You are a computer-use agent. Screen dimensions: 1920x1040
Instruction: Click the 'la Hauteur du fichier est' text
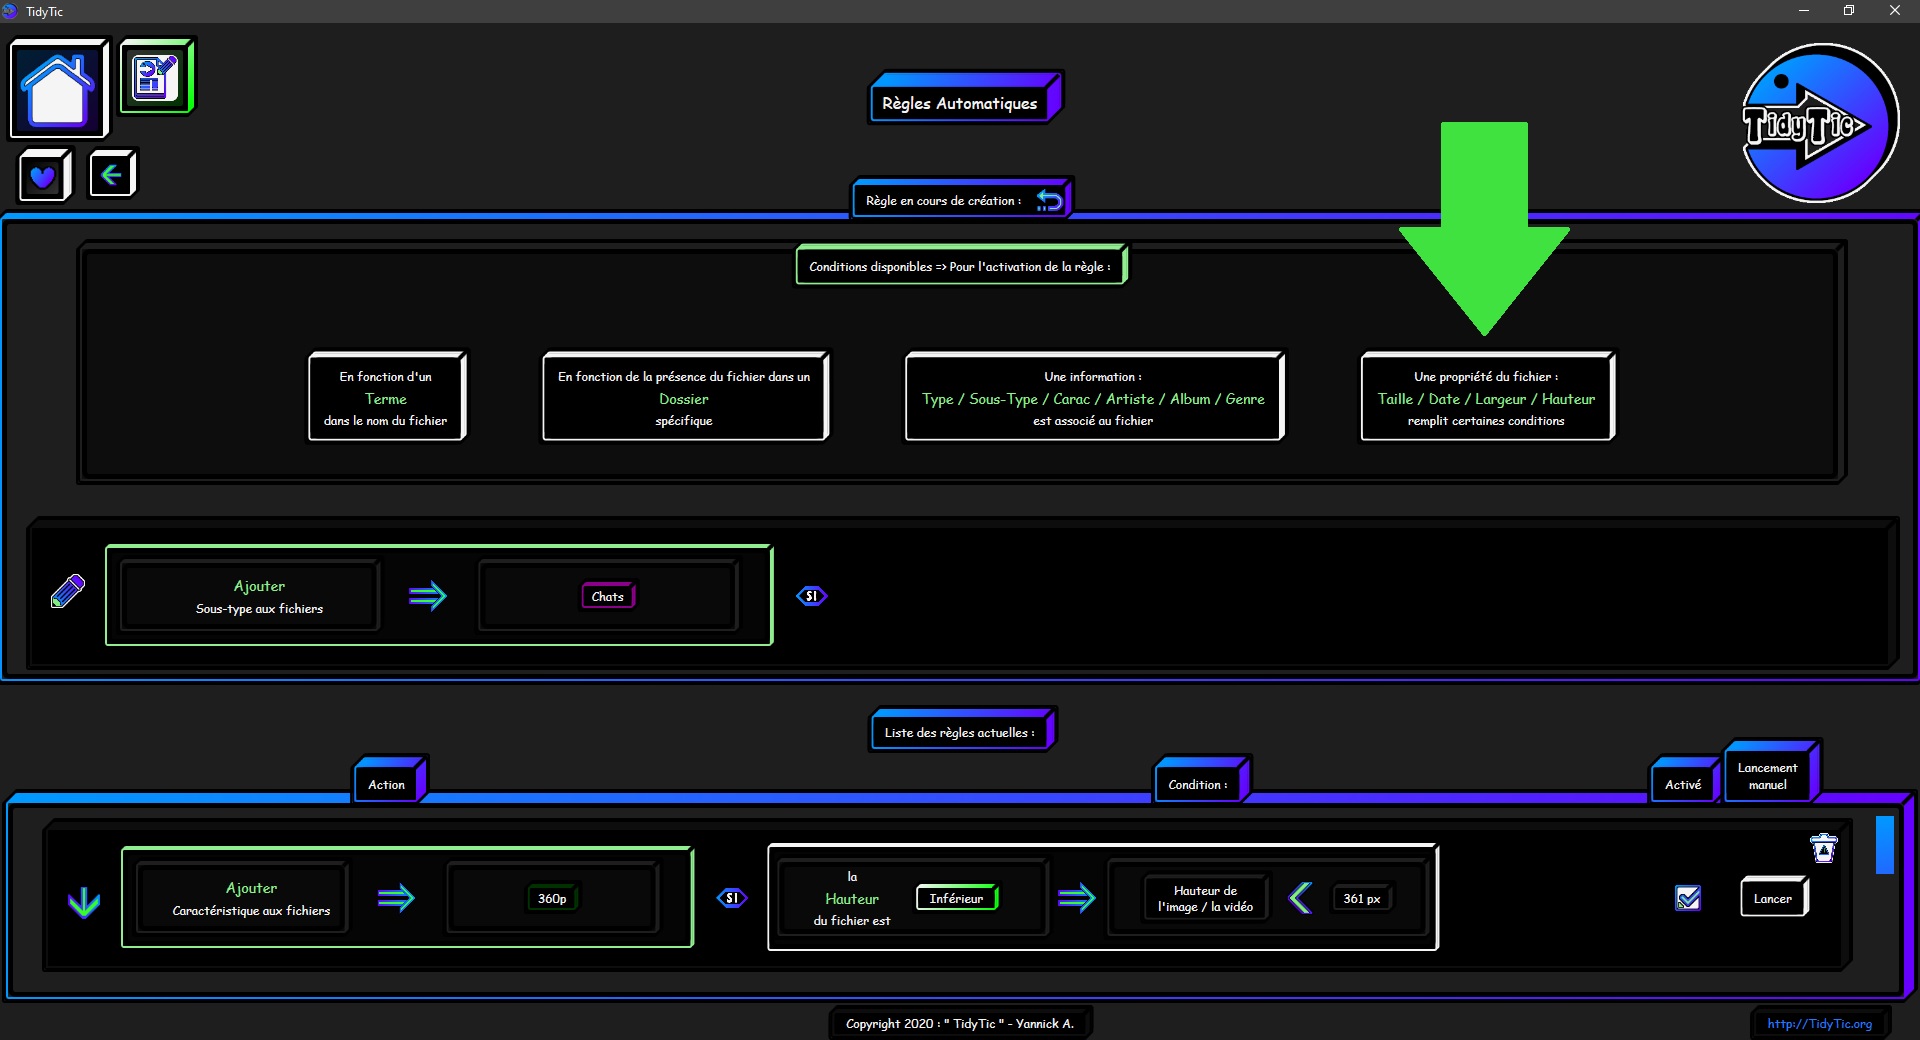pyautogui.click(x=852, y=898)
